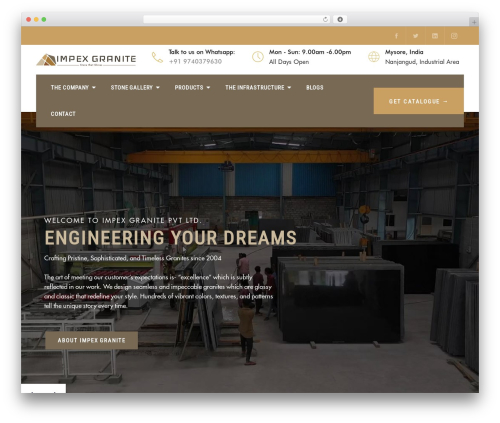Expand the Stone Gallery dropdown menu
Image resolution: width=500 pixels, height=423 pixels.
pyautogui.click(x=135, y=88)
